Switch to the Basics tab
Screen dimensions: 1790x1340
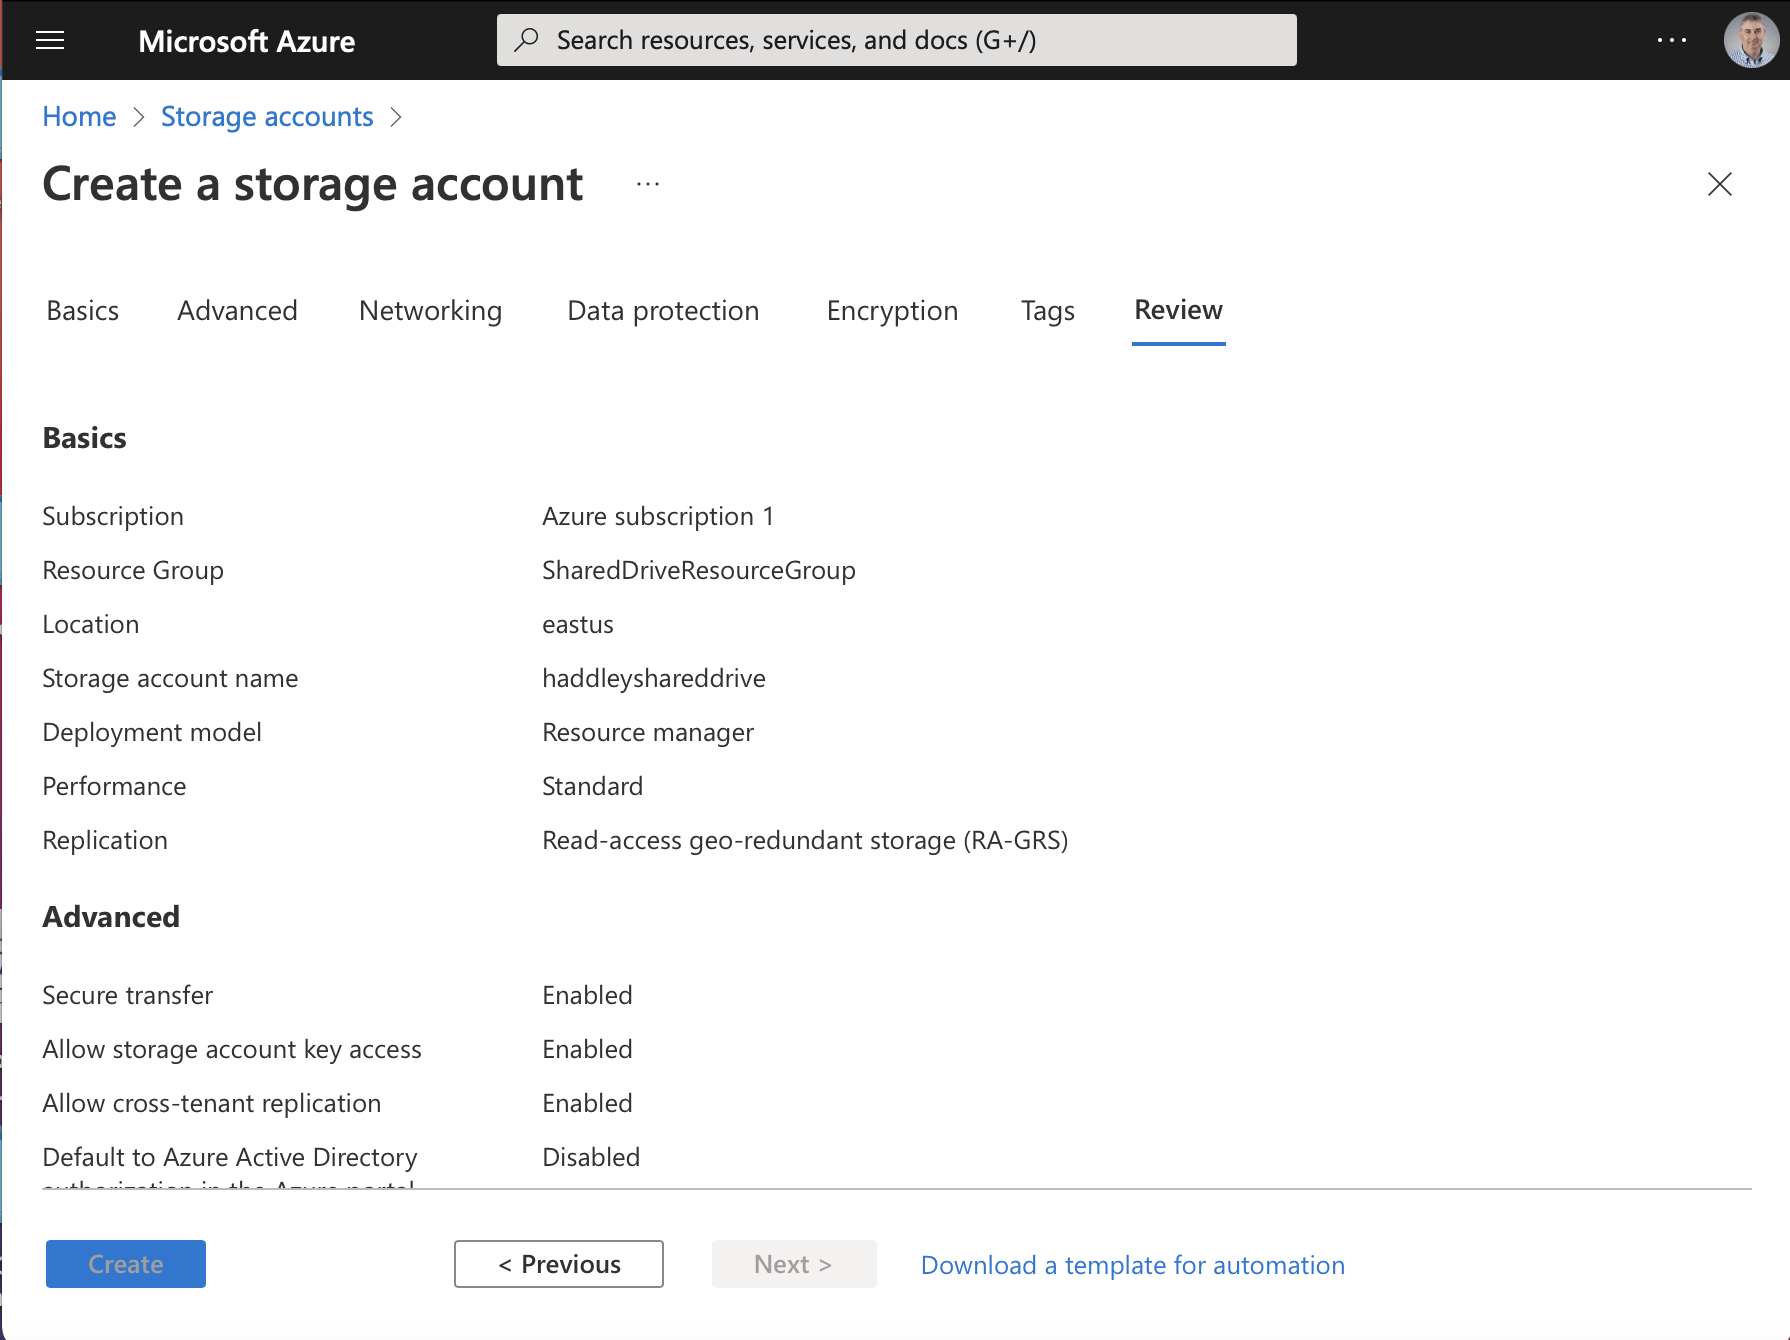pos(83,311)
